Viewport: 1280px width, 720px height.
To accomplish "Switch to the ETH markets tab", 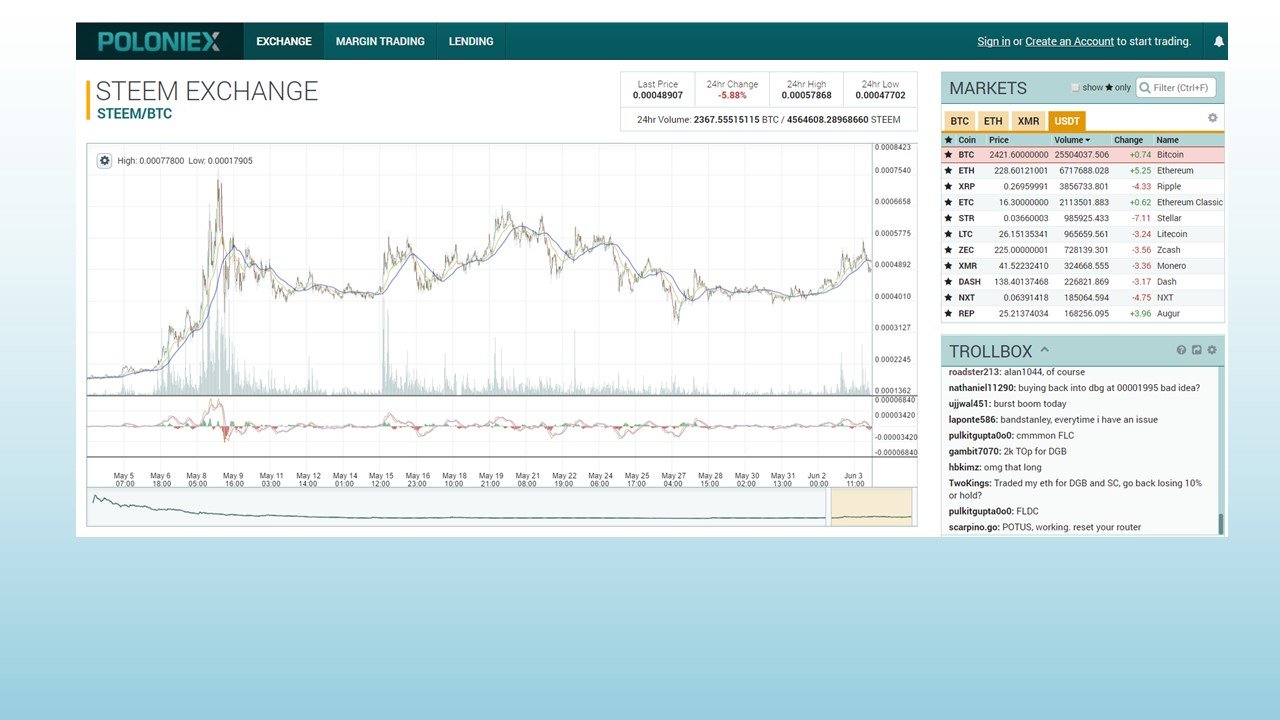I will click(x=993, y=121).
